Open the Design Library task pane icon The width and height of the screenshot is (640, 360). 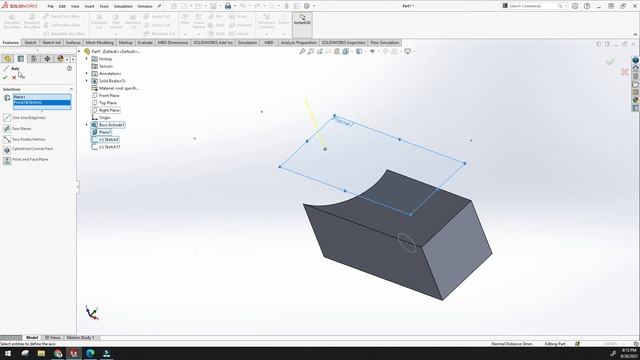click(636, 76)
